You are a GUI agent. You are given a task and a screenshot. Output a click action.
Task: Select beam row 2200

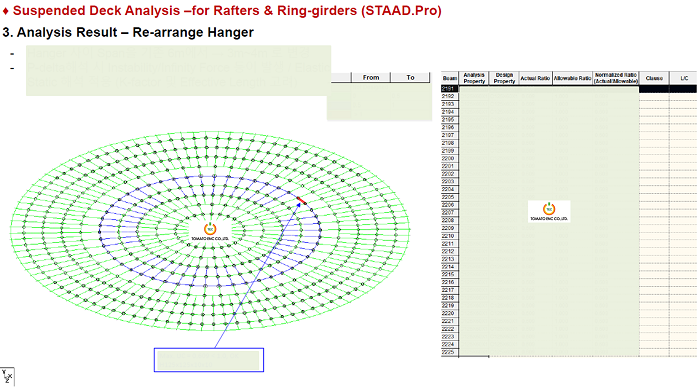click(x=568, y=158)
